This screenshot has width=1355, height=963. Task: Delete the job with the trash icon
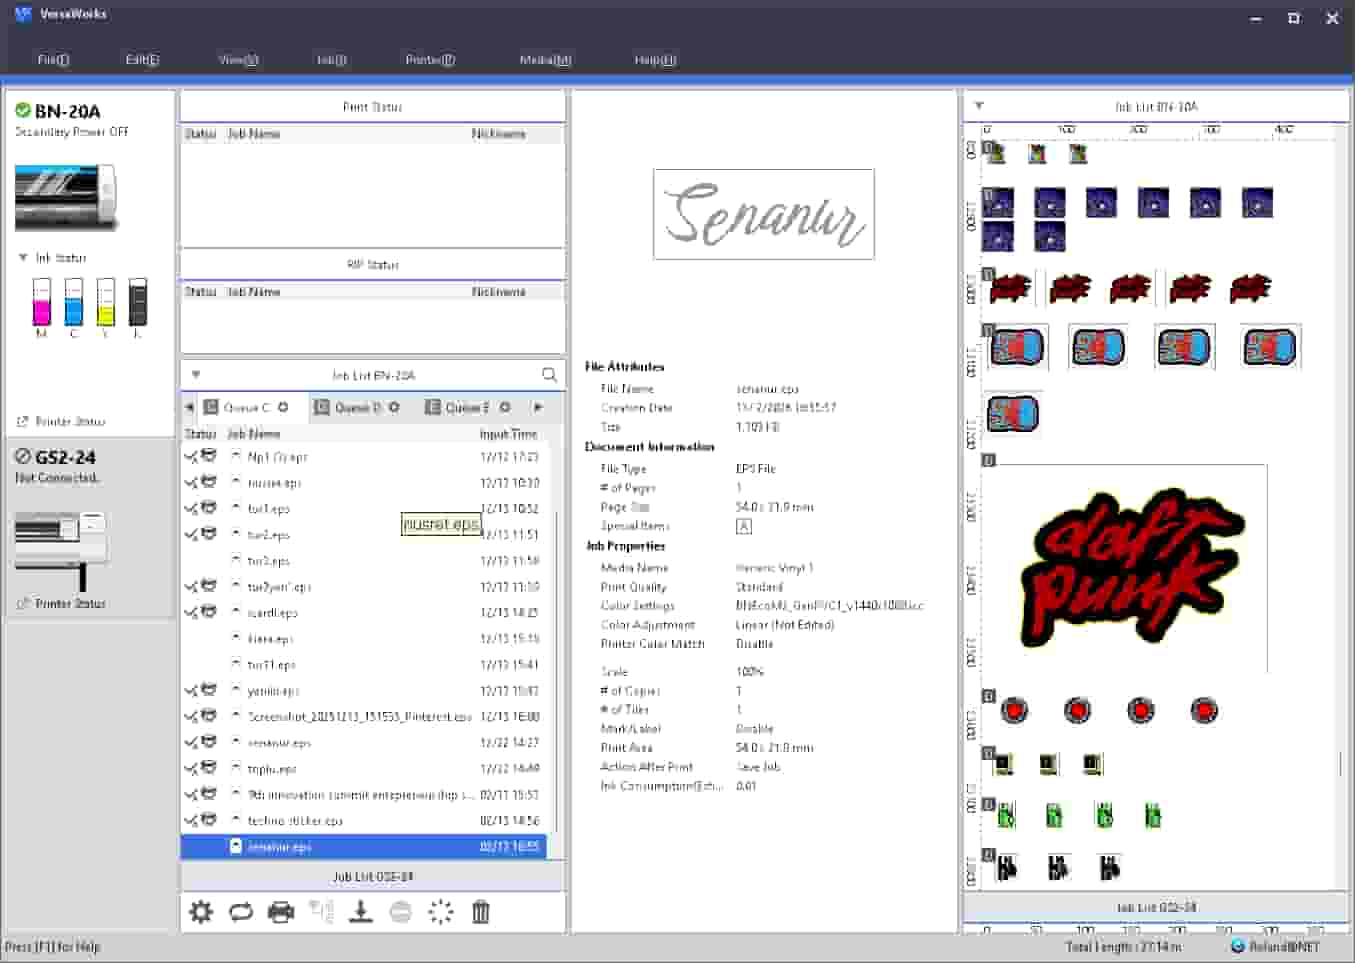[481, 911]
